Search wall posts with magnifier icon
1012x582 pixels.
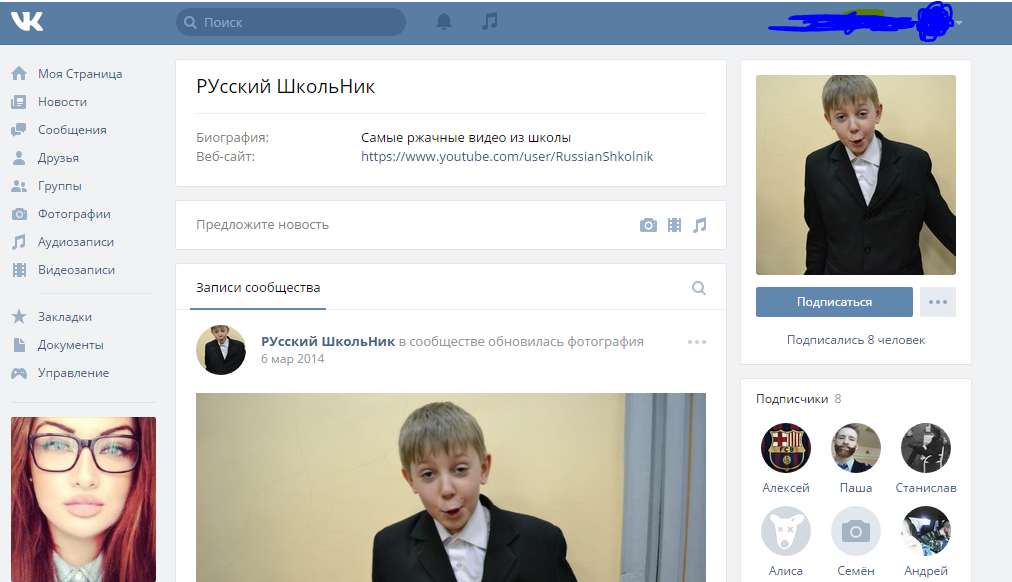(698, 288)
